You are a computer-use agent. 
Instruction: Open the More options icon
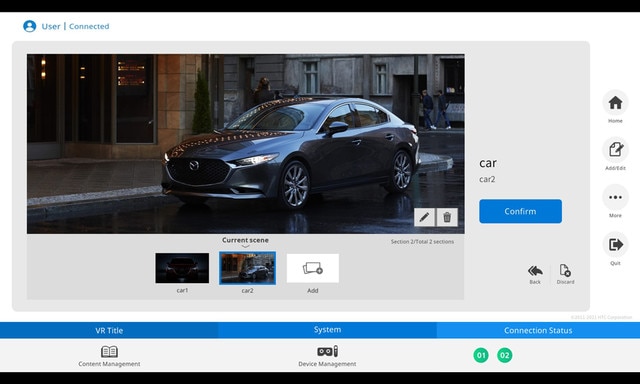(x=615, y=197)
